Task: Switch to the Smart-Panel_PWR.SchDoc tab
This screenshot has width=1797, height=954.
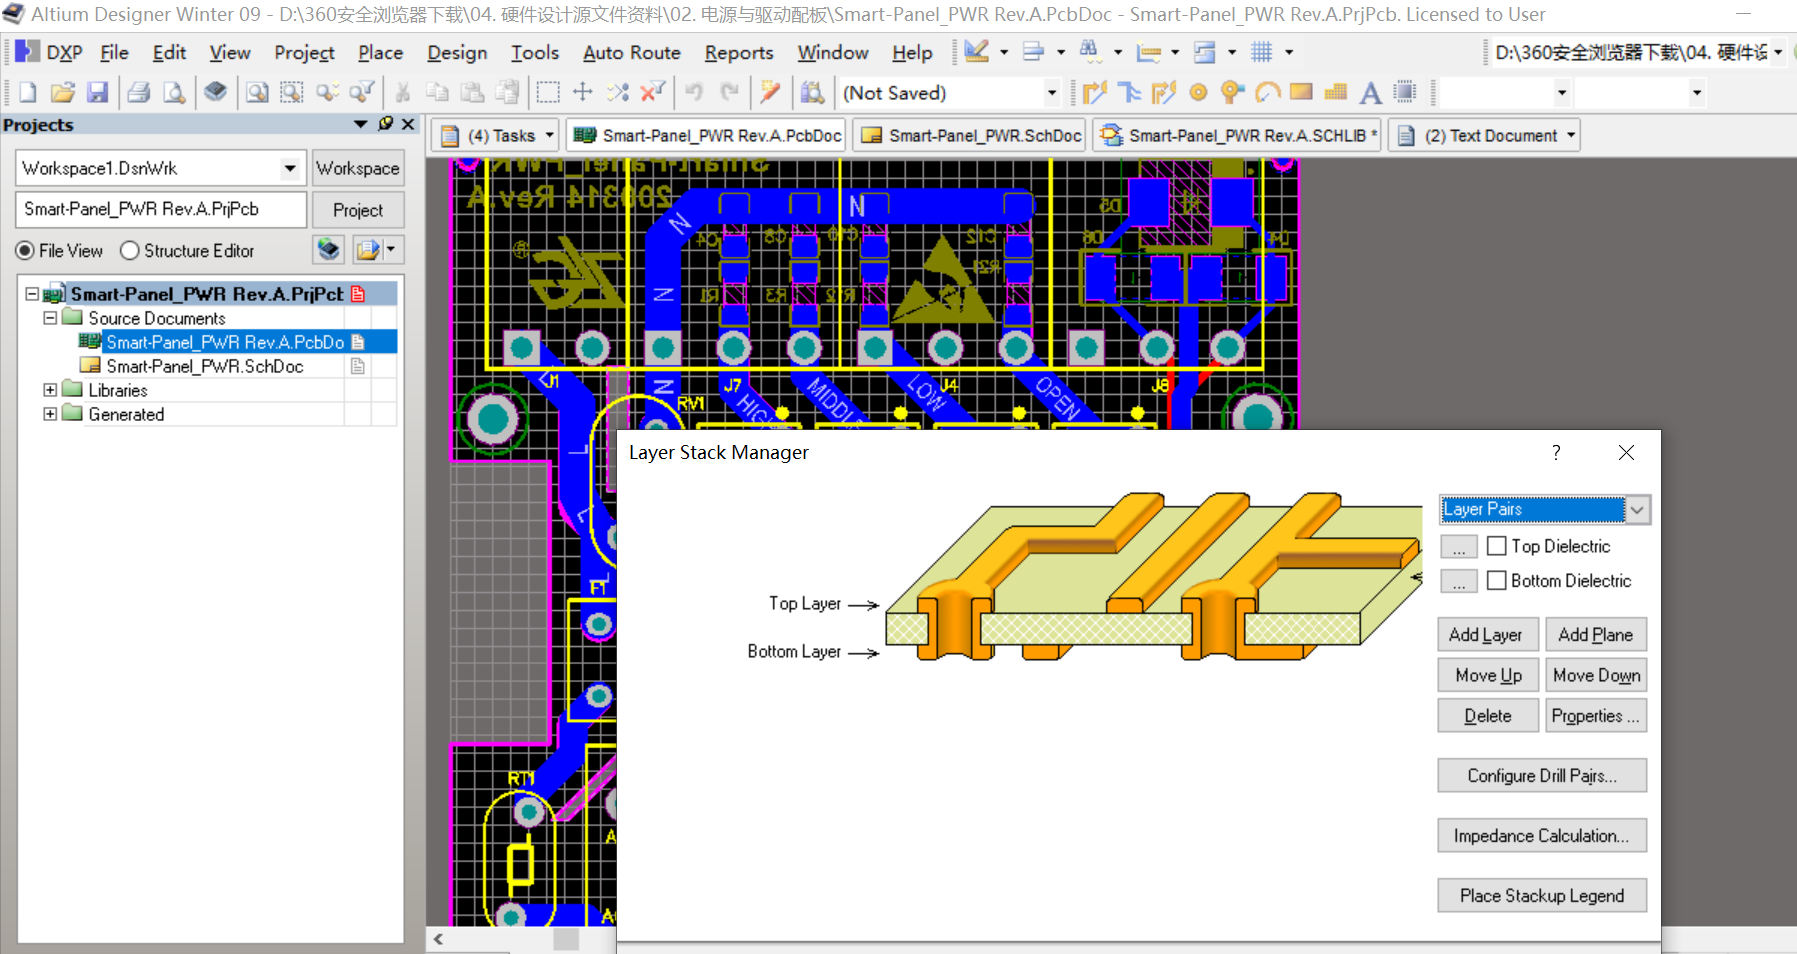Action: (970, 135)
